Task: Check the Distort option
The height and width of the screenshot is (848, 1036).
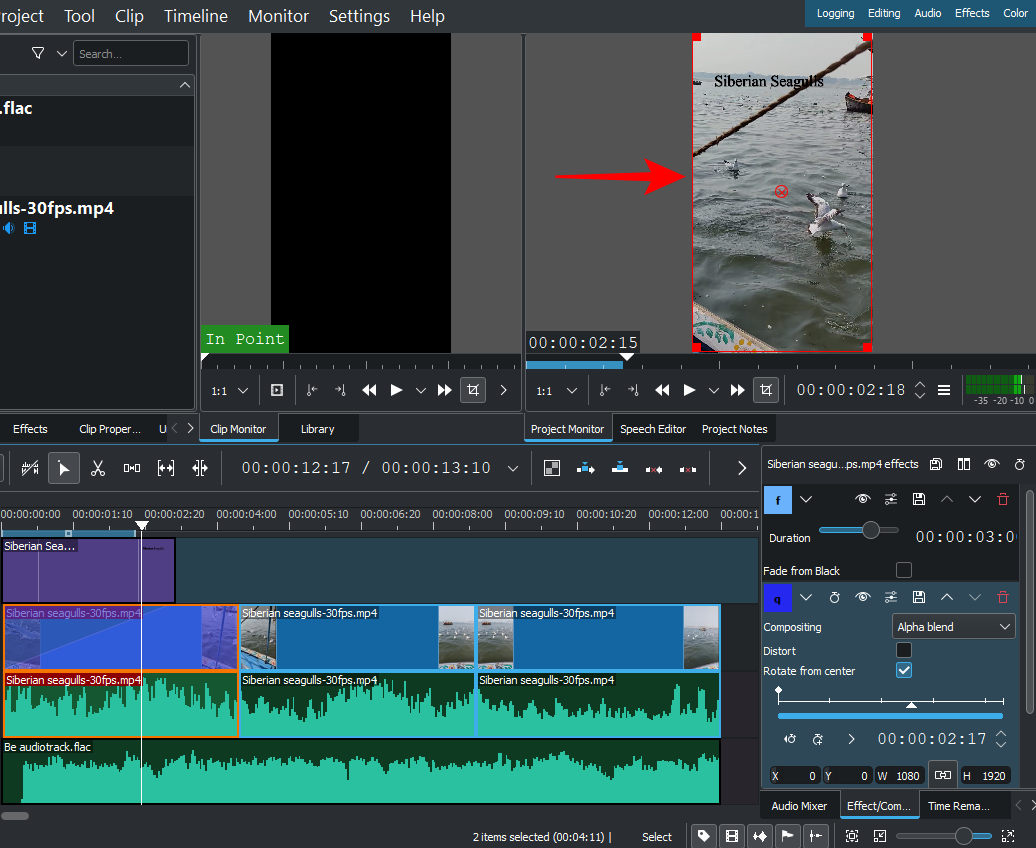Action: (x=904, y=650)
